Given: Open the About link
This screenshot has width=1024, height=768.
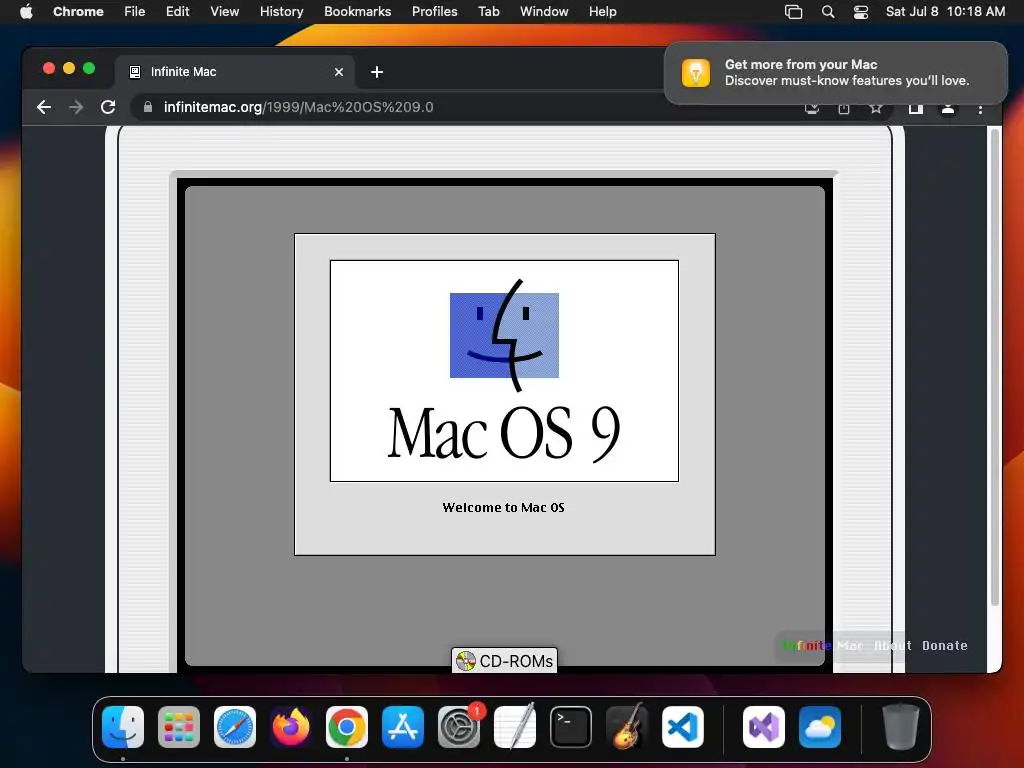Looking at the screenshot, I should tap(892, 645).
